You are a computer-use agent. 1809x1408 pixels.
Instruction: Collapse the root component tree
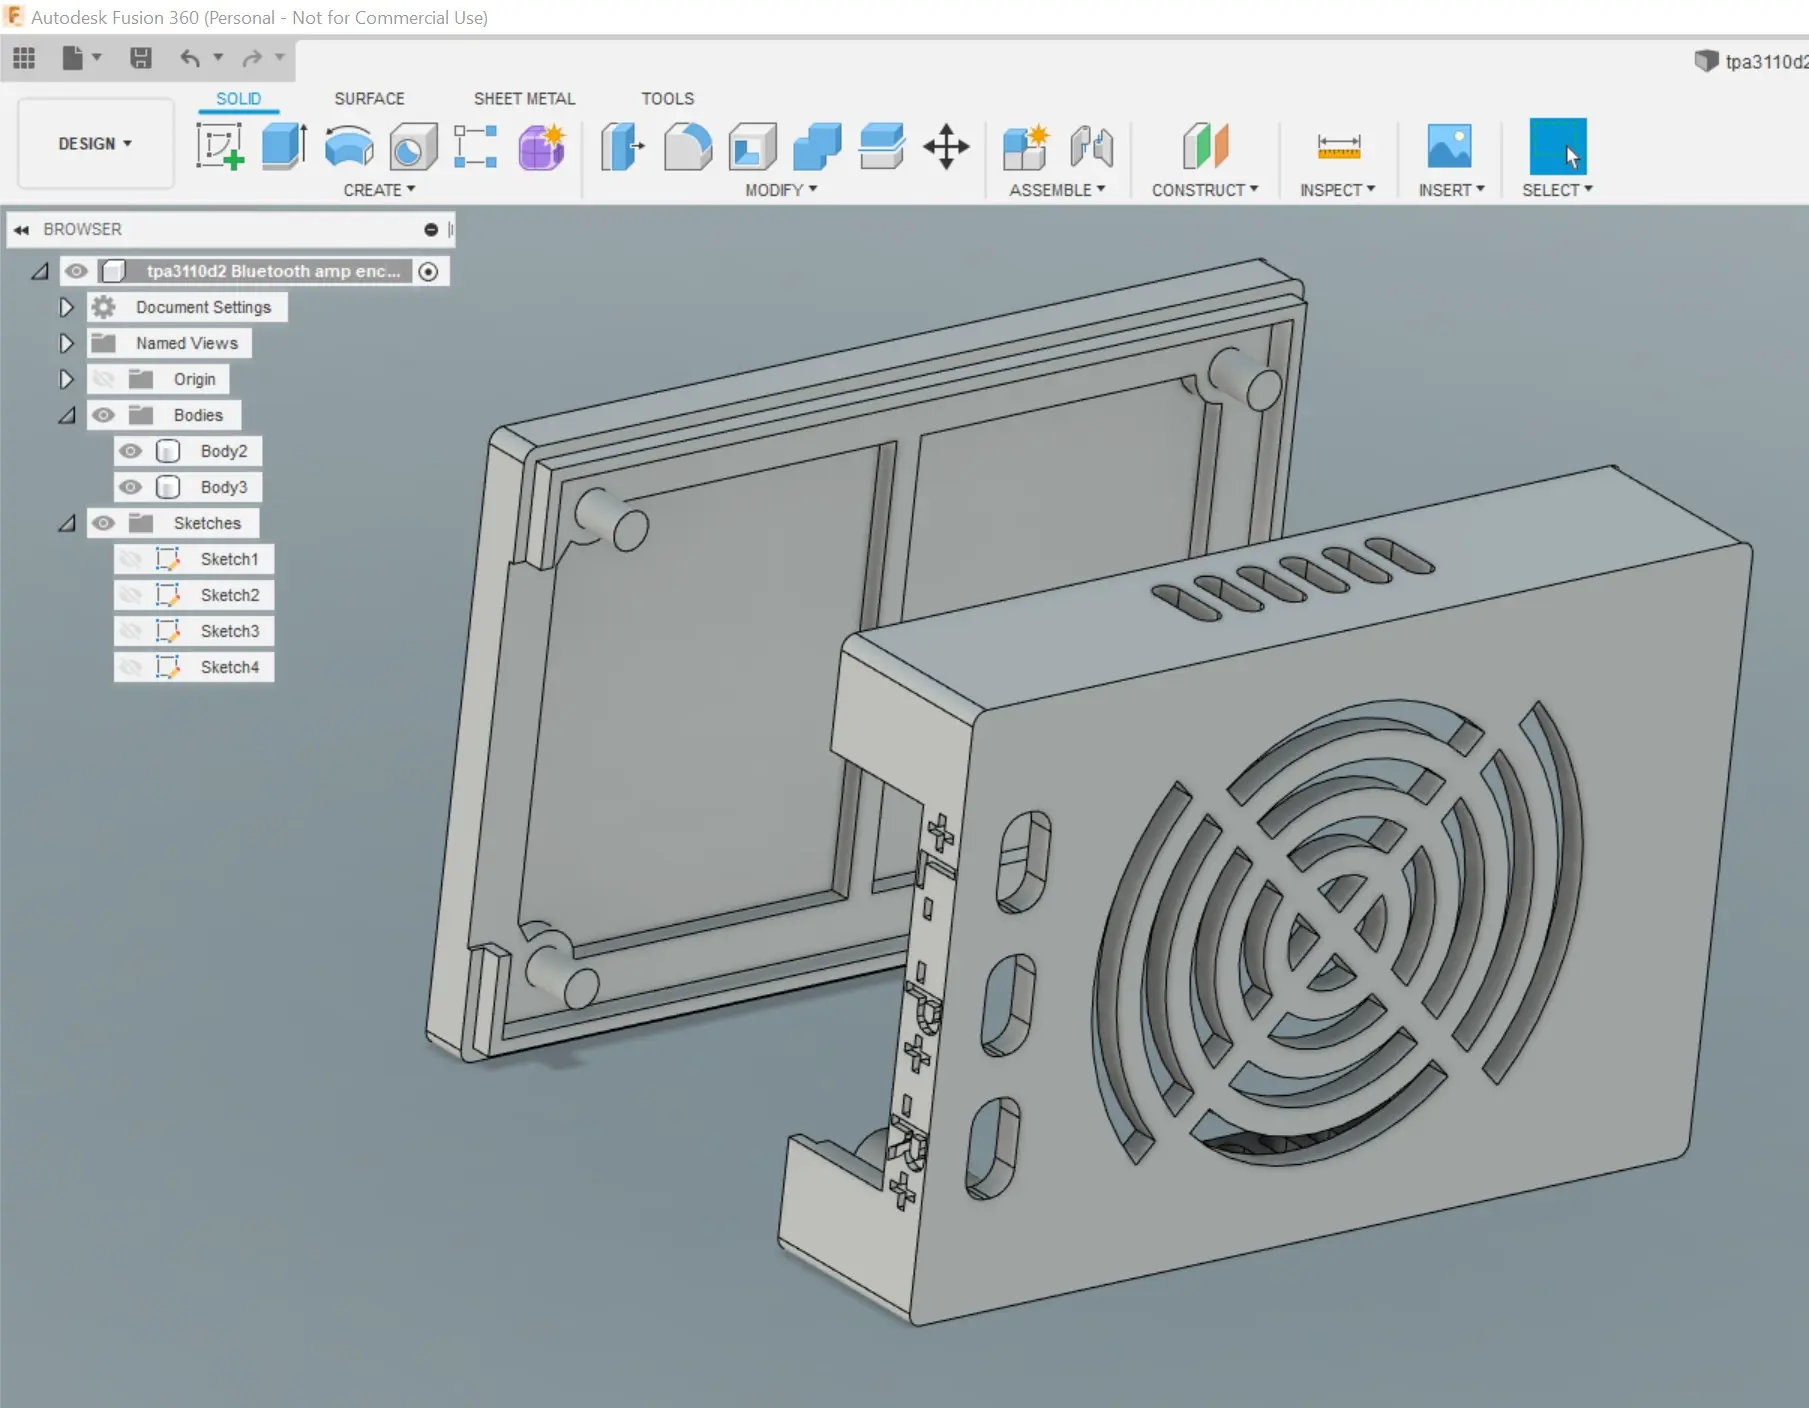39,271
